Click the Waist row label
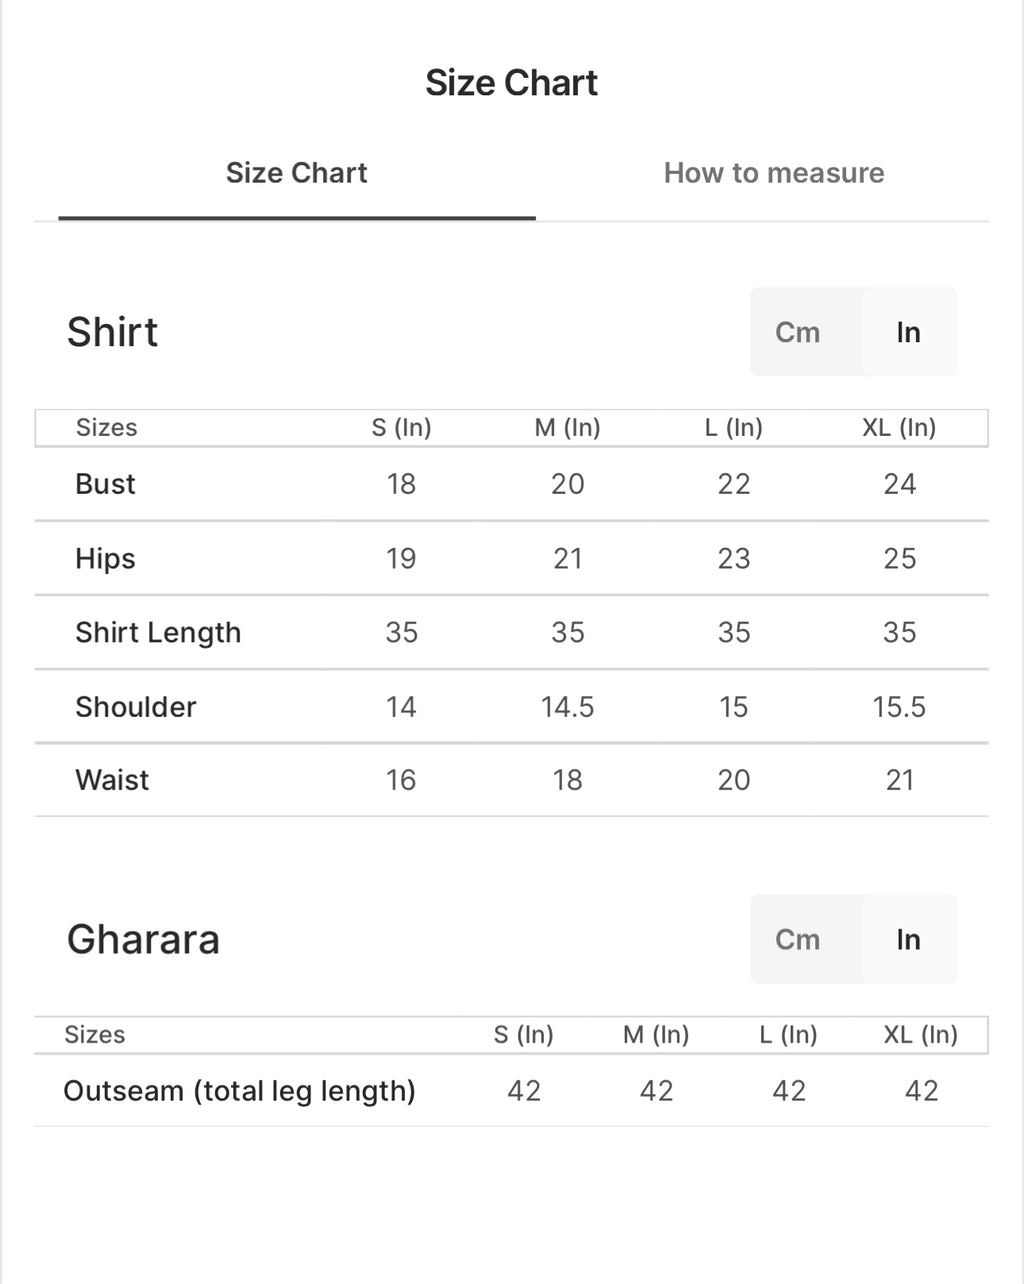The width and height of the screenshot is (1024, 1284). (x=112, y=780)
